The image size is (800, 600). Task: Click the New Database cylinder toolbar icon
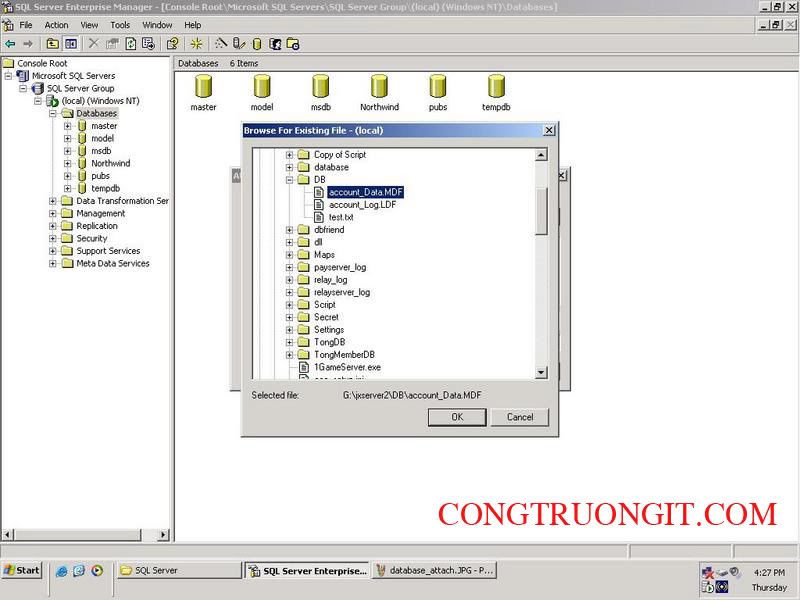[257, 44]
